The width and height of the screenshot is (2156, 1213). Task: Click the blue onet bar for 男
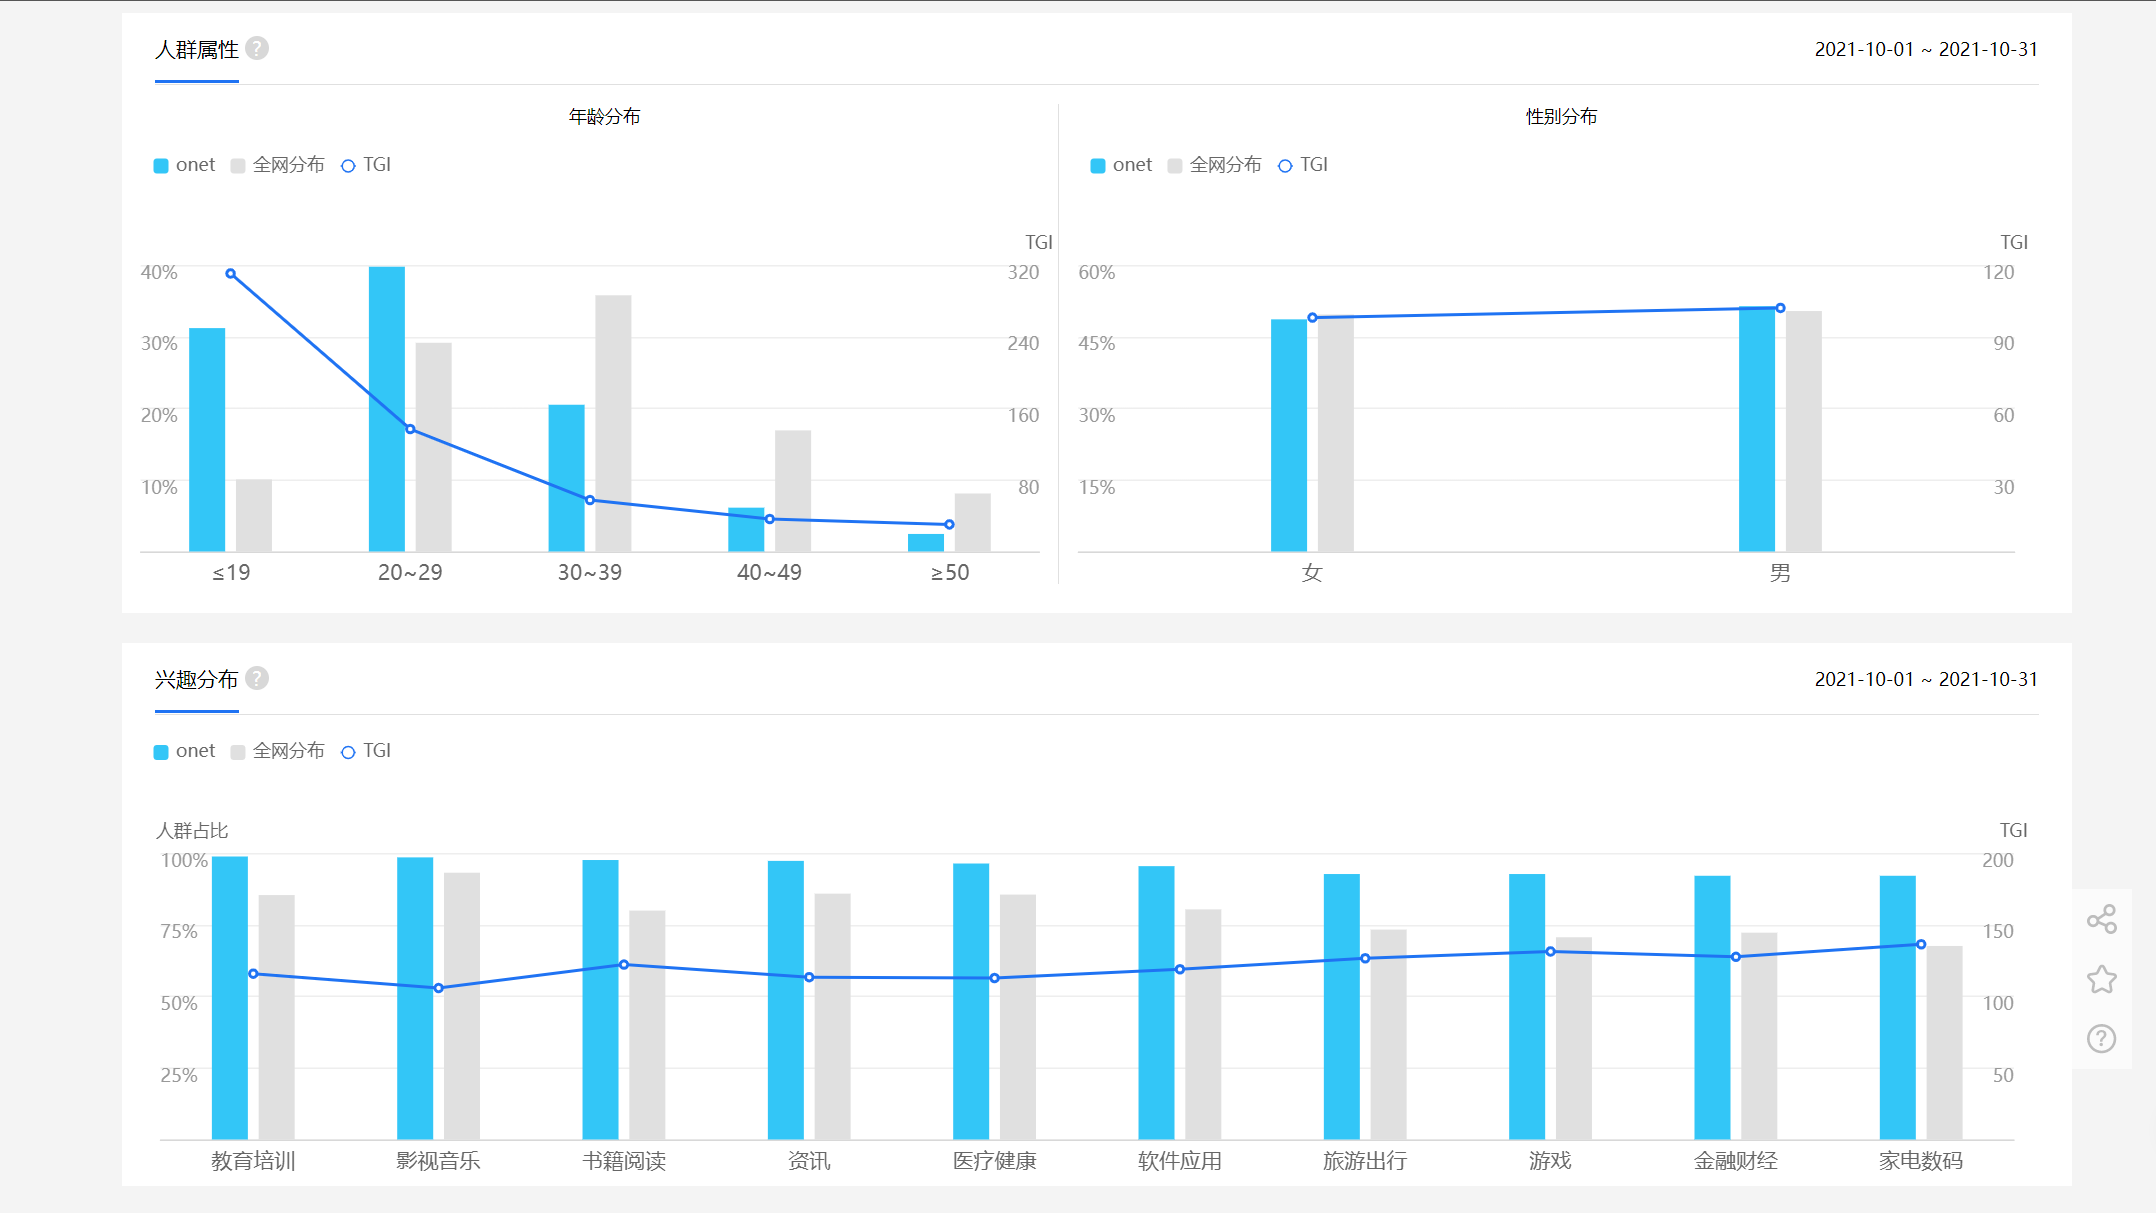(x=1757, y=429)
